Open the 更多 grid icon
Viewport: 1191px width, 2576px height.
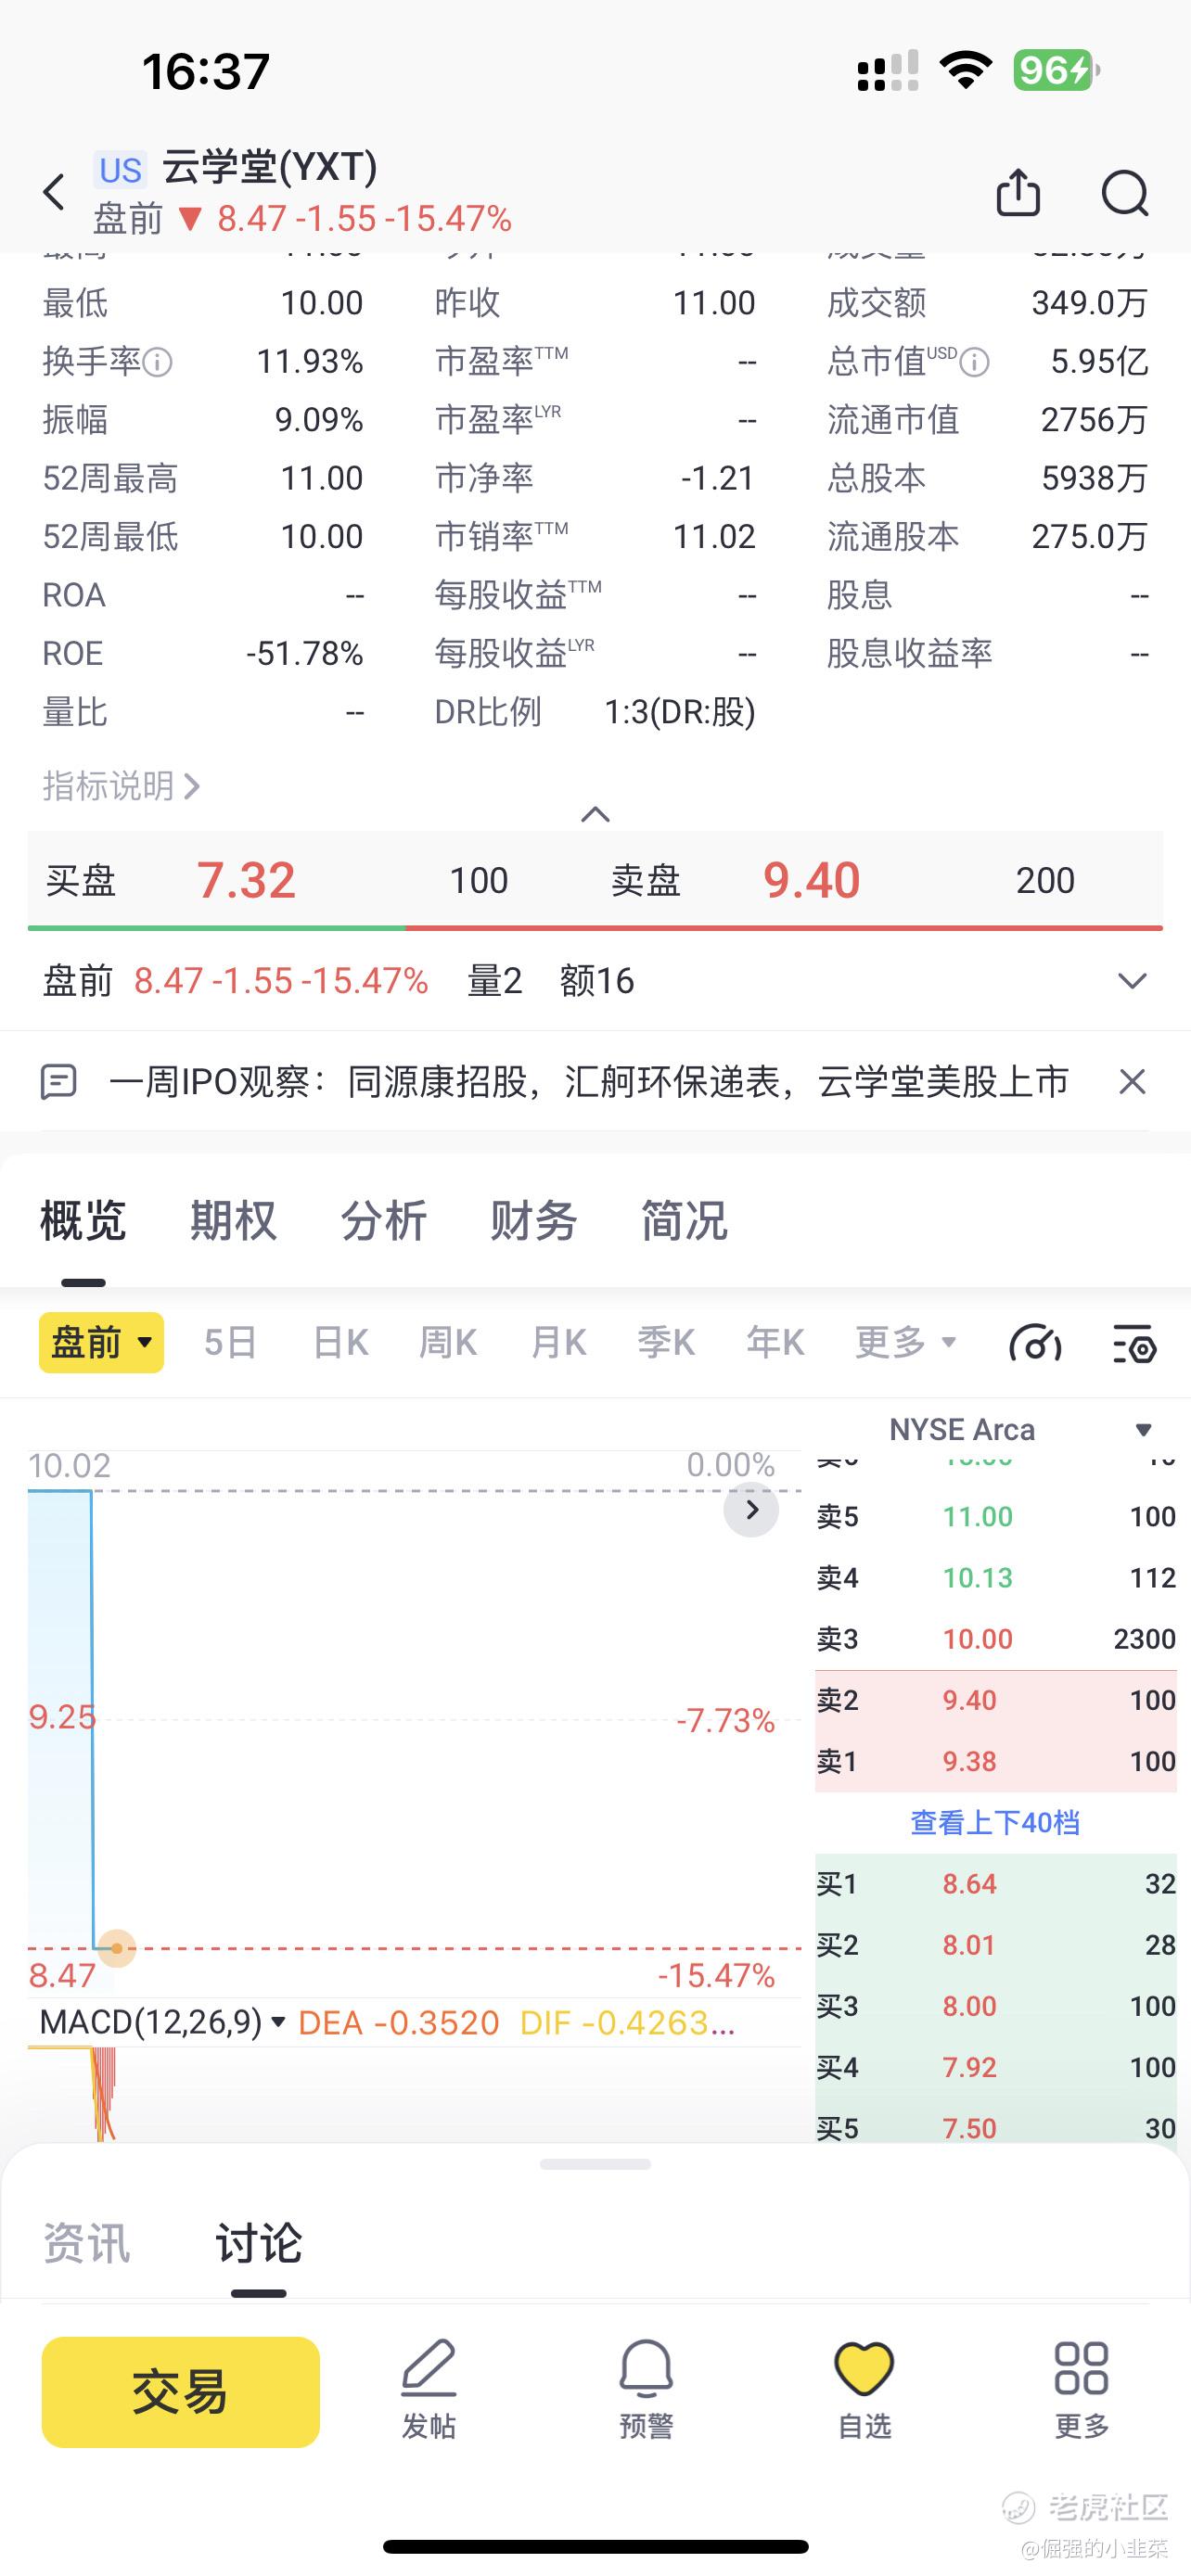[1082, 2368]
